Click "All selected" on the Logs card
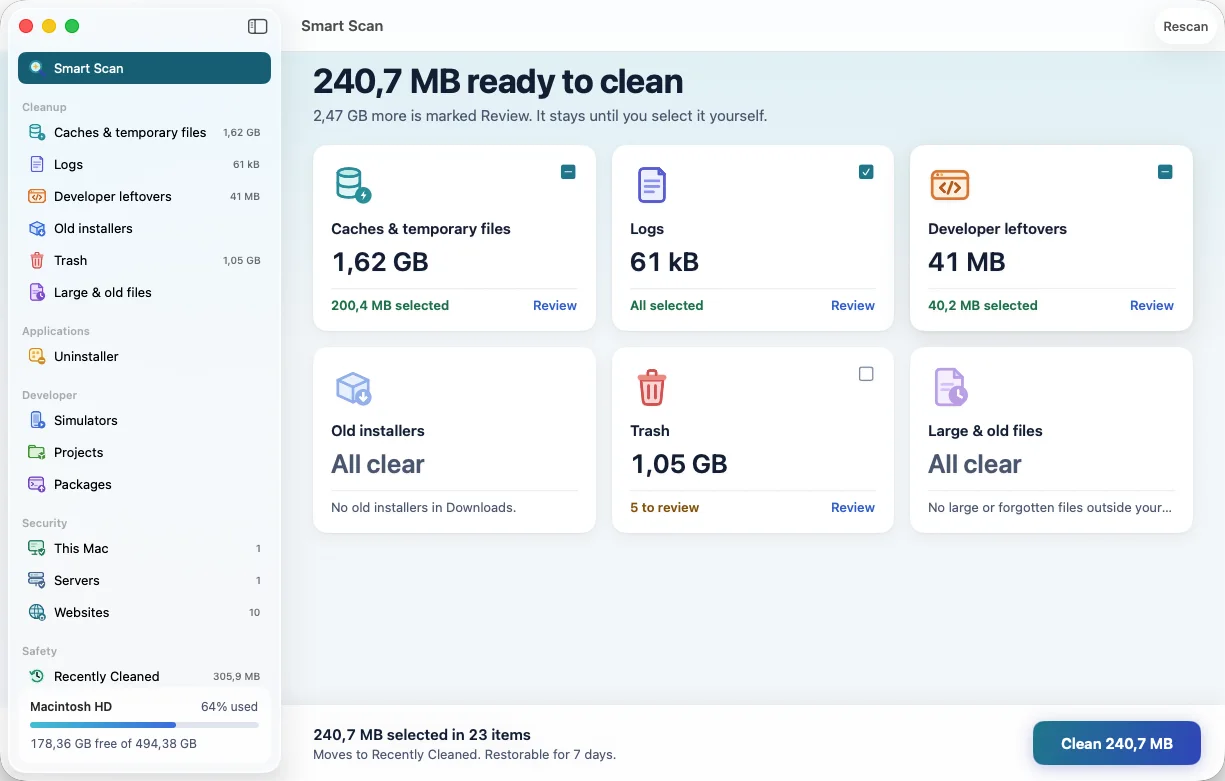Image resolution: width=1225 pixels, height=781 pixels. tap(667, 305)
